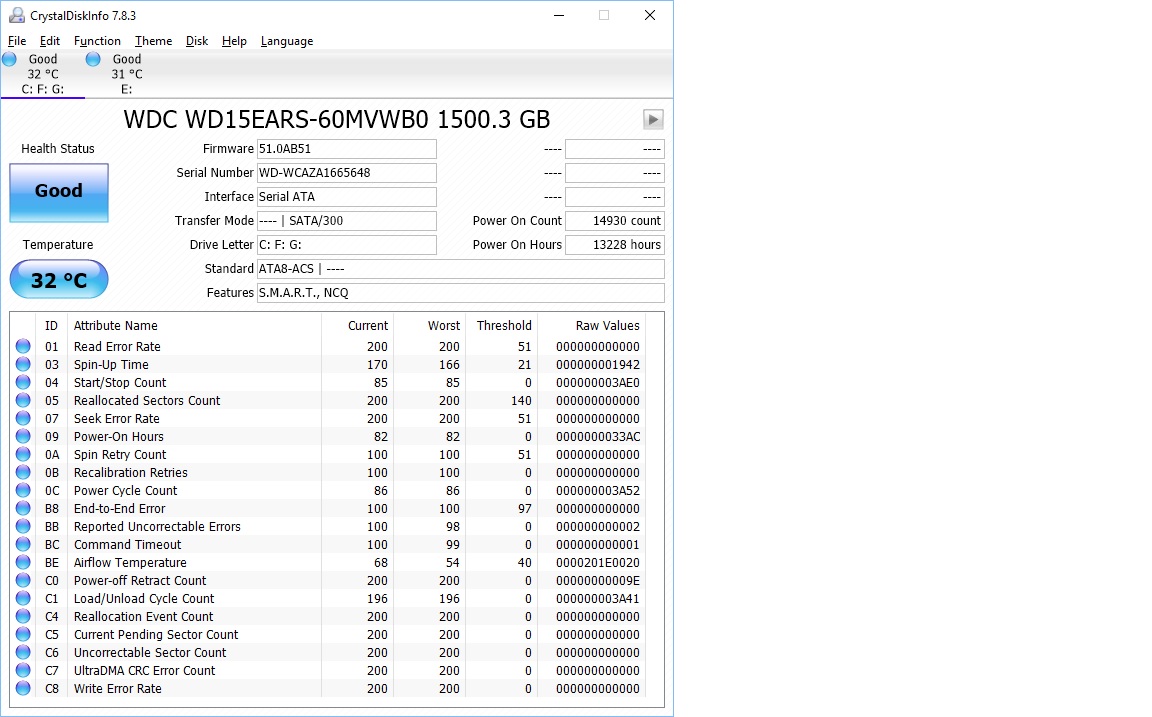
Task: Open the Language menu
Action: click(287, 41)
